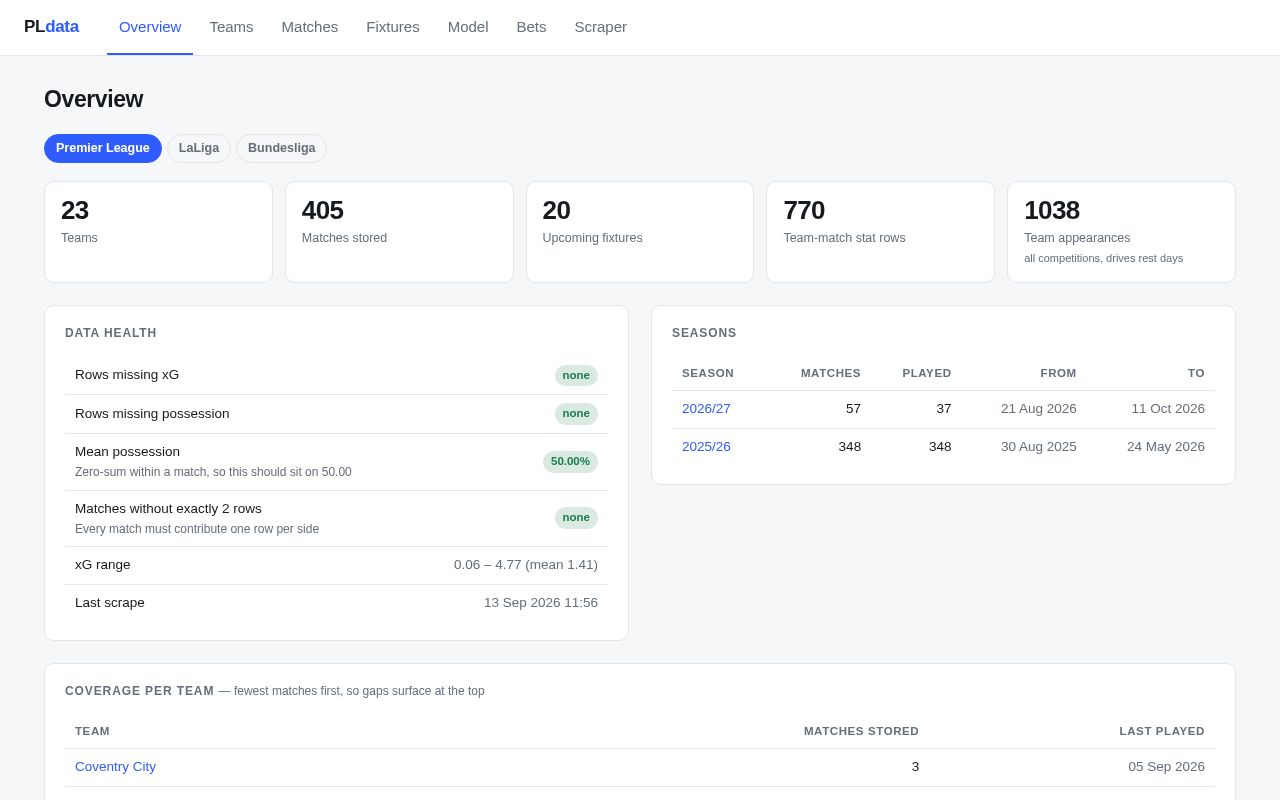Click the 'xG range' label
1280x800 pixels.
[x=103, y=565]
